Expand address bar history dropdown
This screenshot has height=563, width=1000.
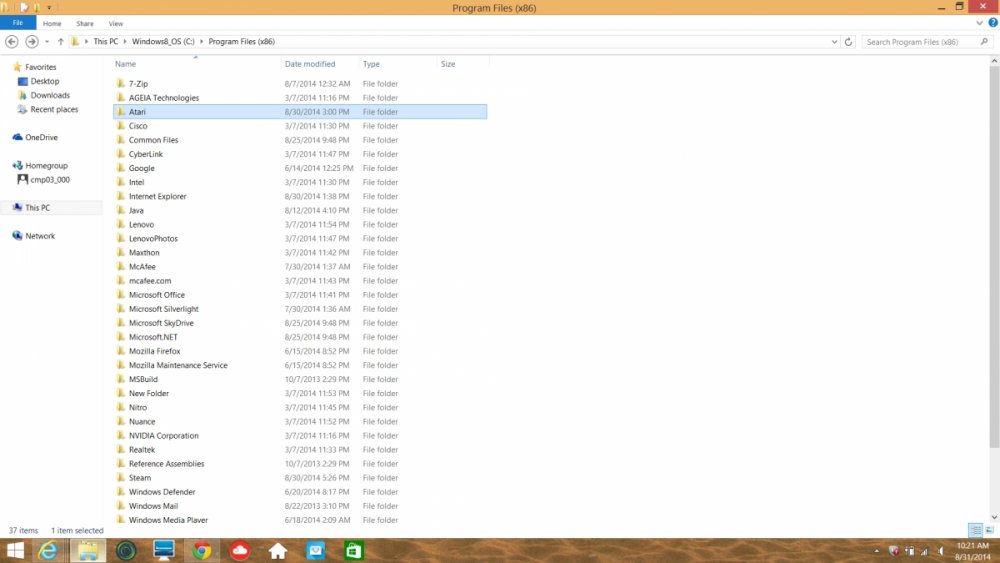pos(834,41)
